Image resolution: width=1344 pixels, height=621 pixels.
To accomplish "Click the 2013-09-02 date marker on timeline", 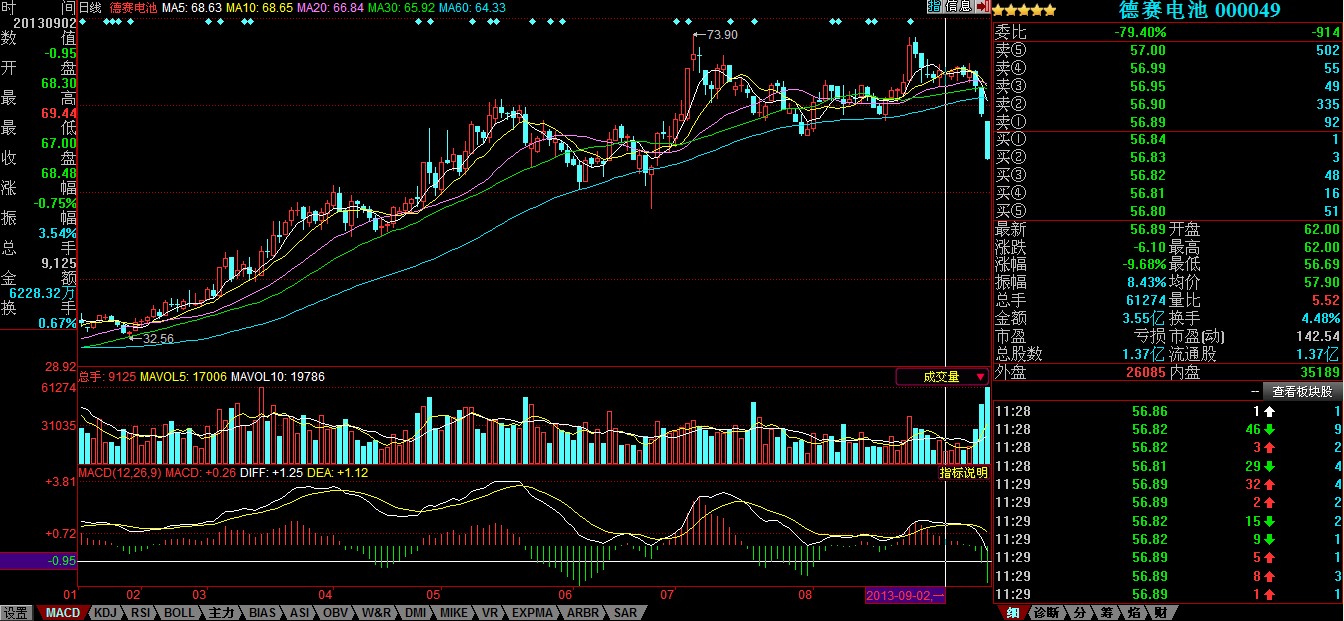I will click(x=904, y=596).
